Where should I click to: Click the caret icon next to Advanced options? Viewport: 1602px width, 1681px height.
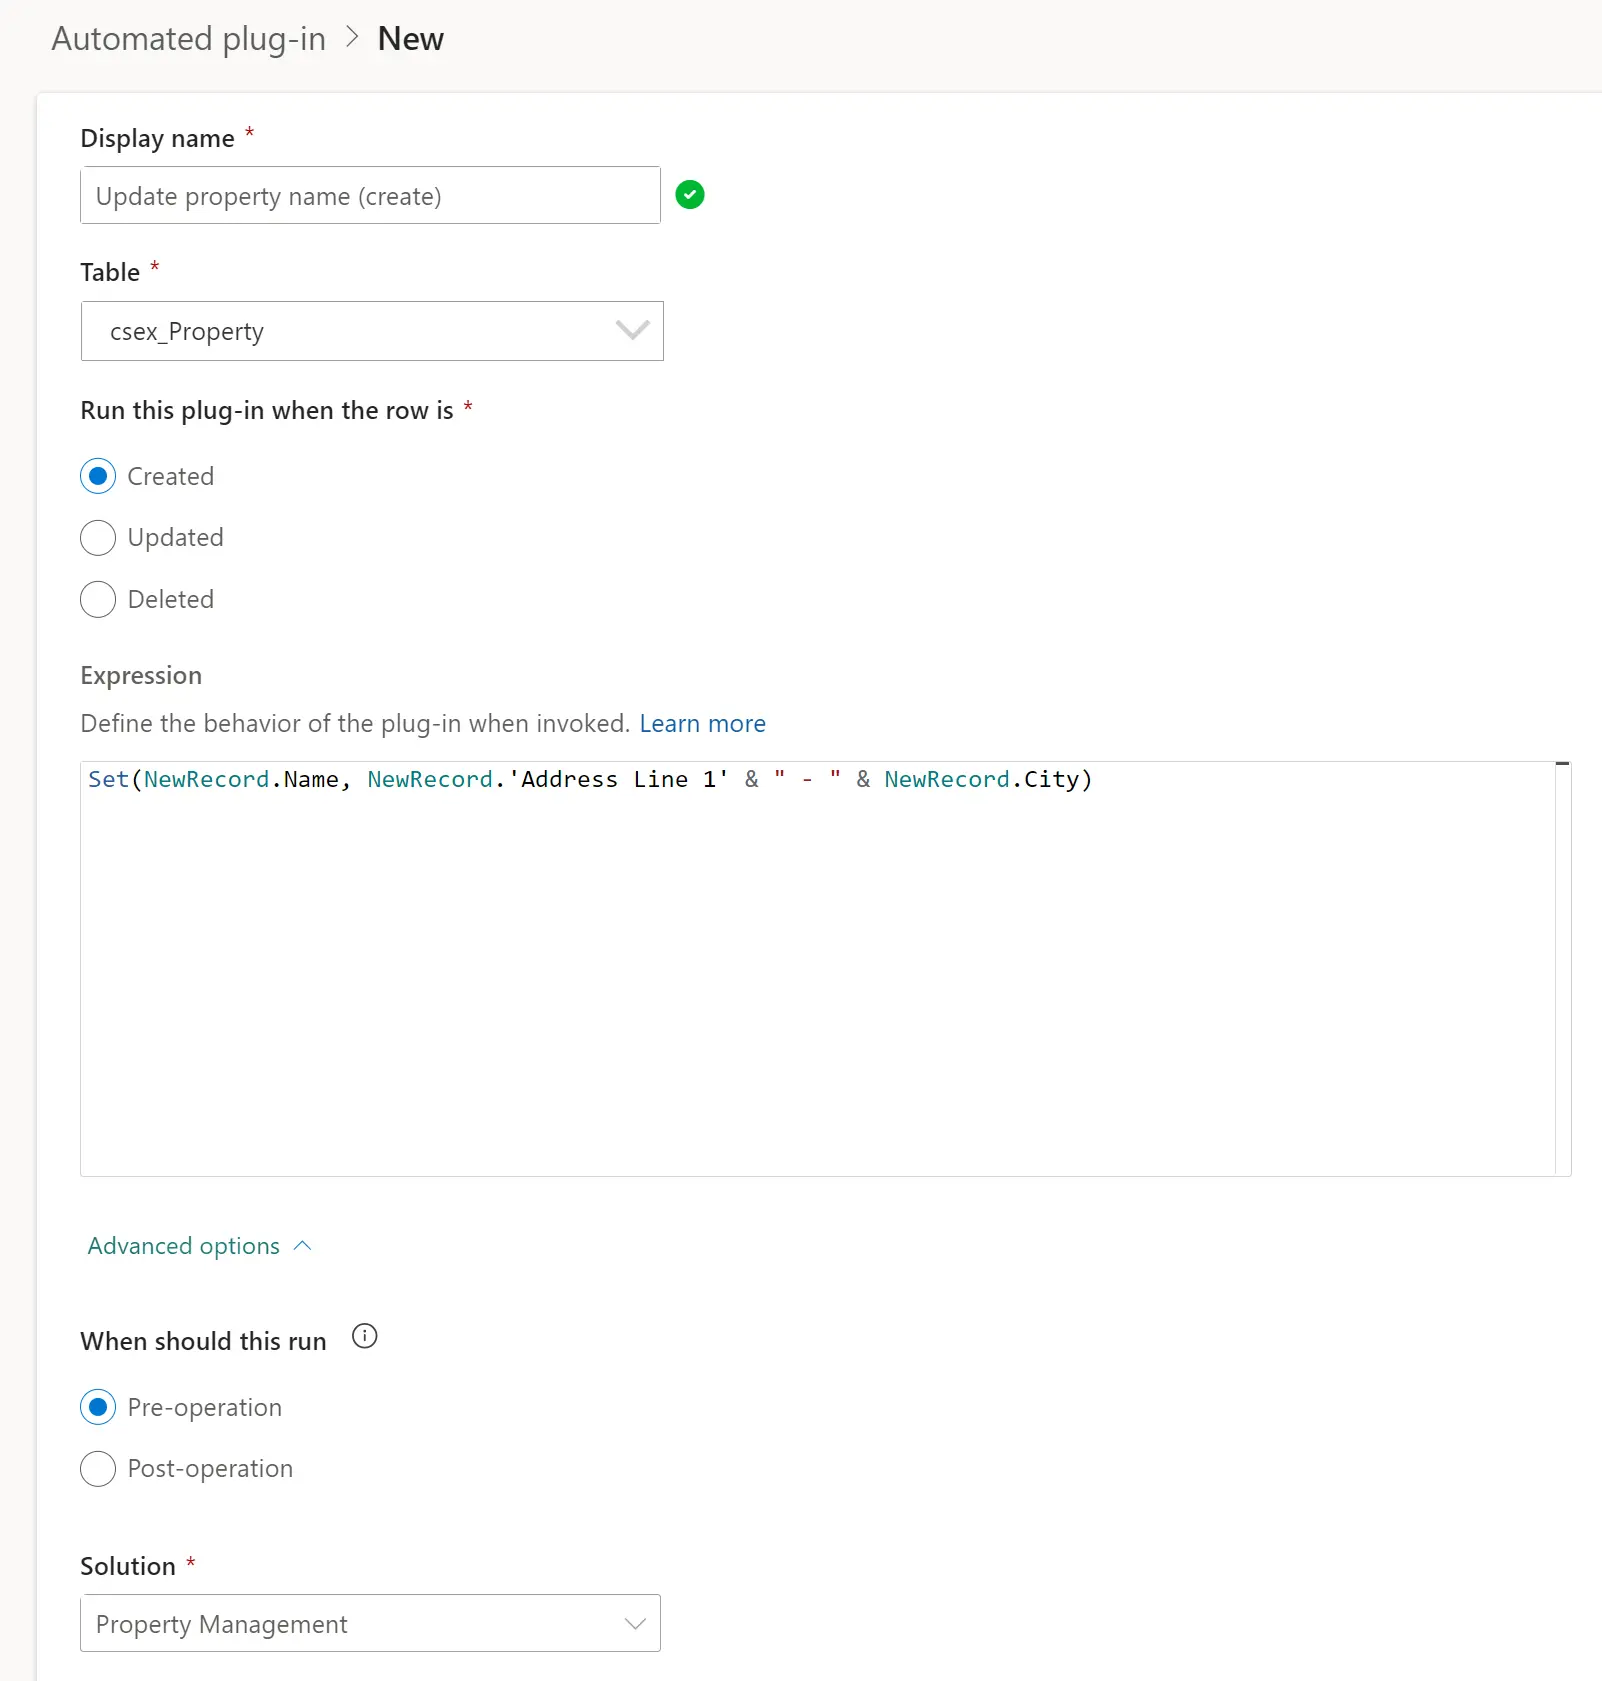point(303,1246)
